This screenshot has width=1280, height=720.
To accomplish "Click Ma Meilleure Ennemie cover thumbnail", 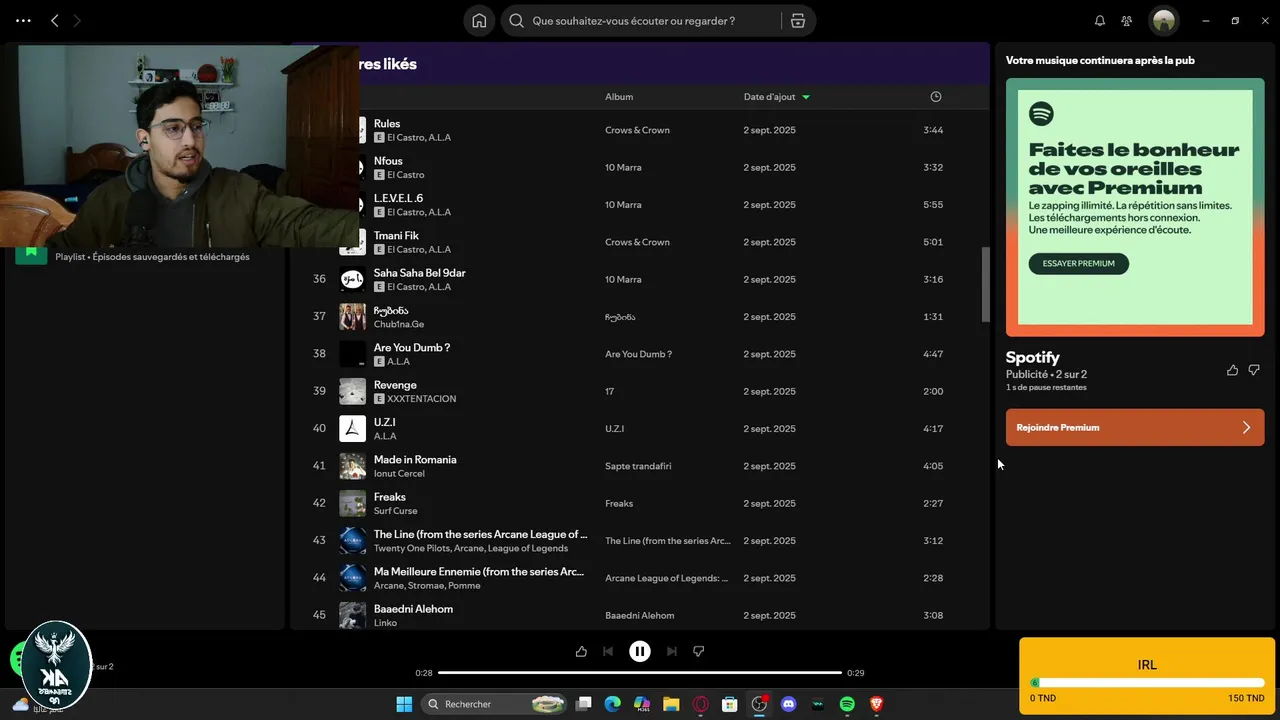I will (352, 578).
